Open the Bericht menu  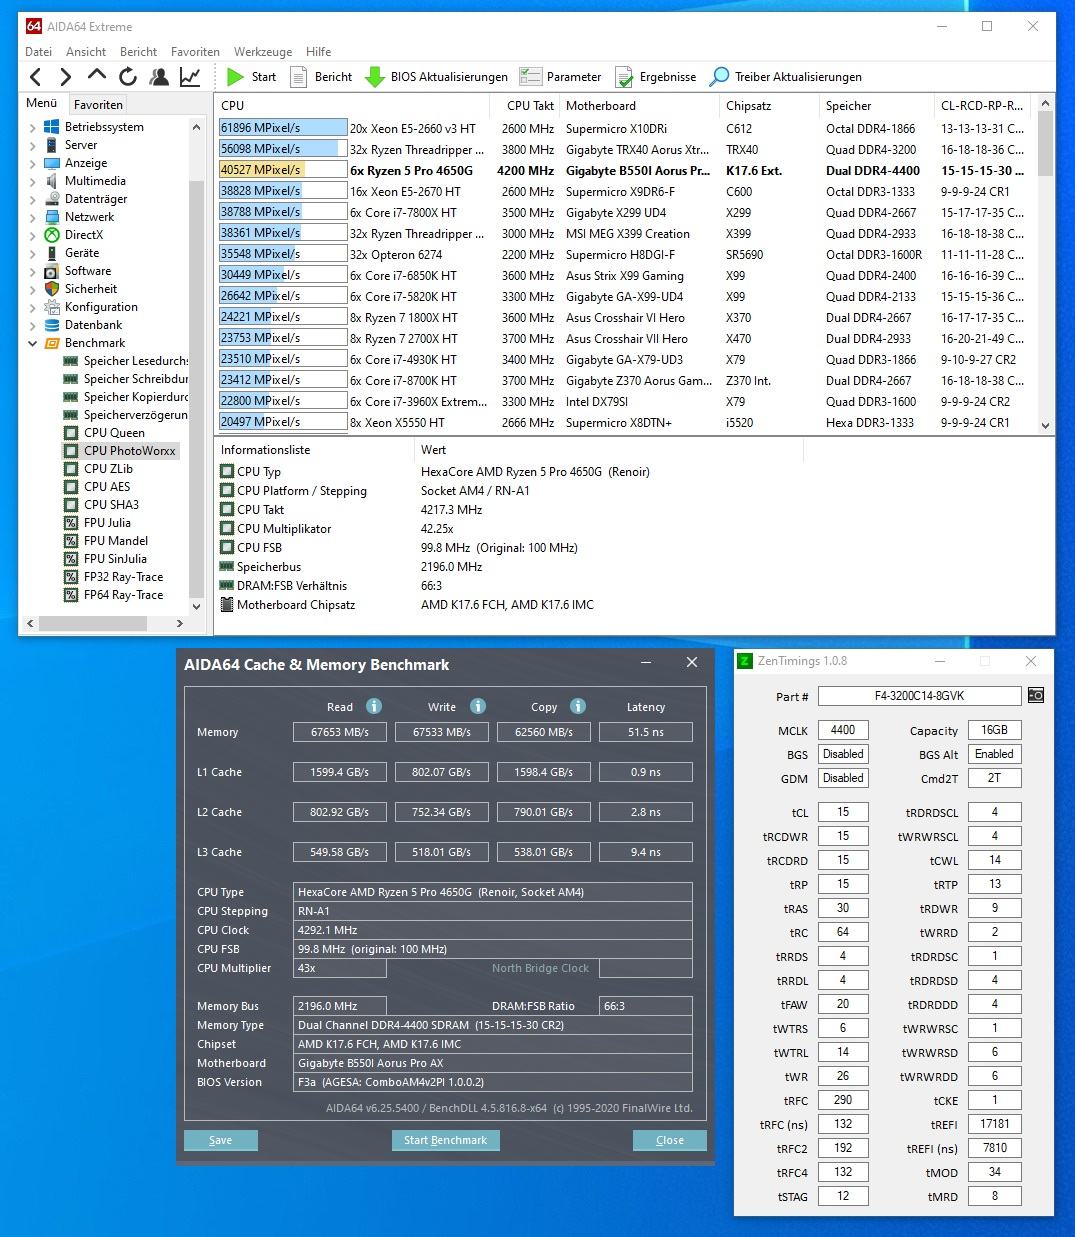[x=138, y=51]
